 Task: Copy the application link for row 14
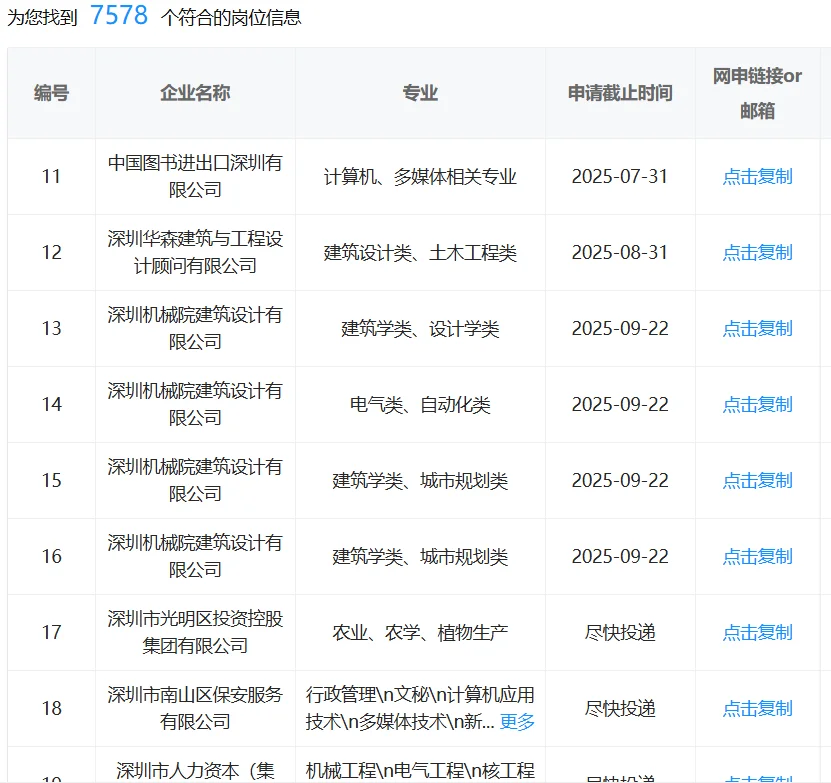757,404
